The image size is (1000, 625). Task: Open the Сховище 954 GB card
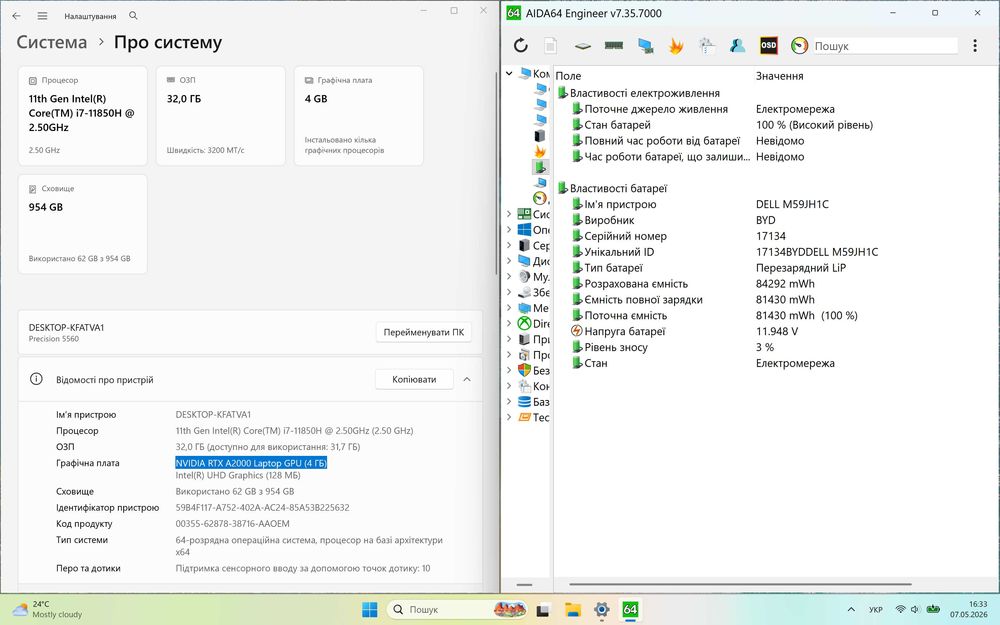(x=82, y=224)
